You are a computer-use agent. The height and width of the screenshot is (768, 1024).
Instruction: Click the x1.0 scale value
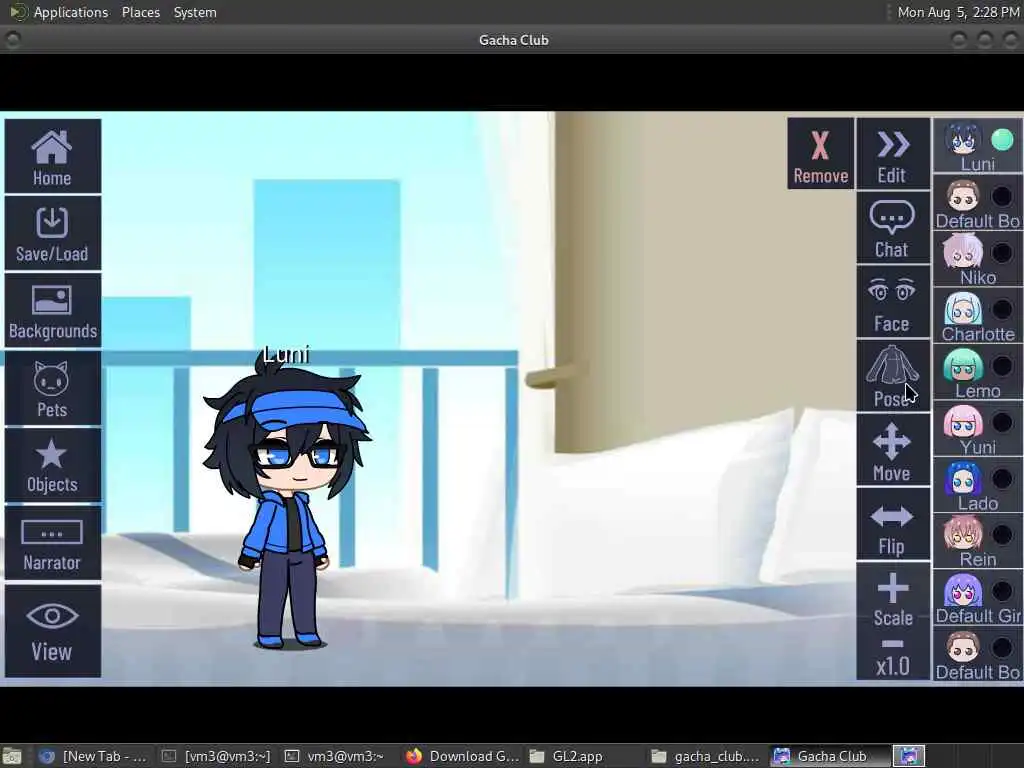click(893, 666)
